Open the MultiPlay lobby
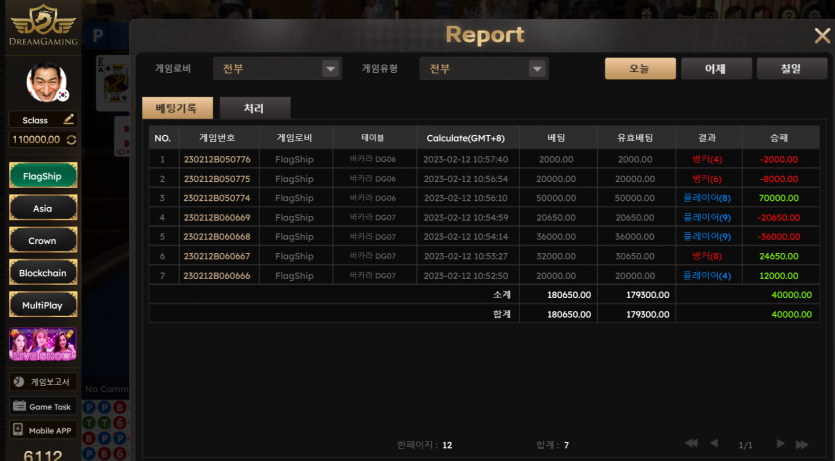The height and width of the screenshot is (461, 835). (x=43, y=305)
